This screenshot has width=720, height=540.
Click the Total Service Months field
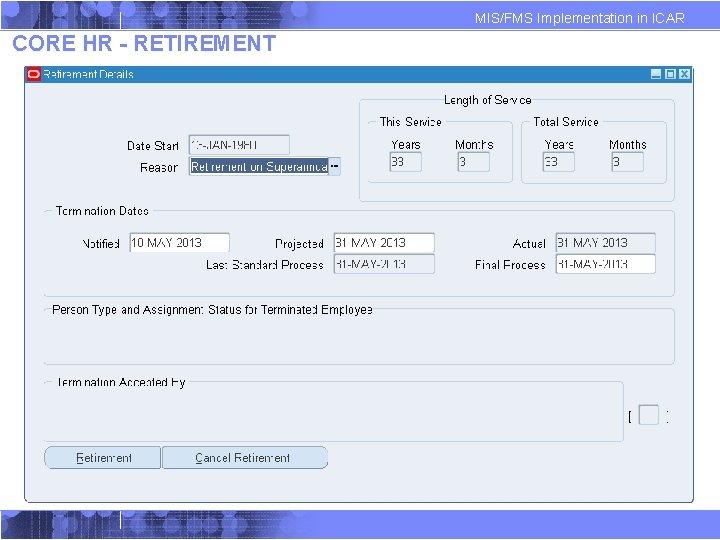pyautogui.click(x=627, y=162)
